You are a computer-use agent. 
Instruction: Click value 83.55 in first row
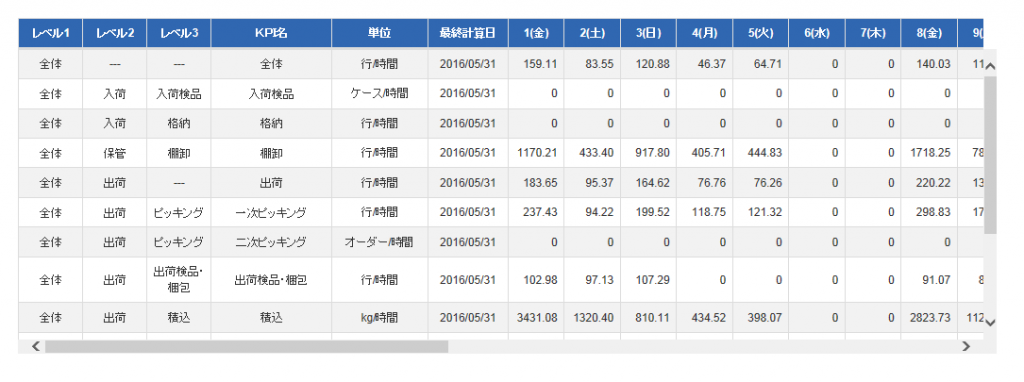[x=601, y=64]
